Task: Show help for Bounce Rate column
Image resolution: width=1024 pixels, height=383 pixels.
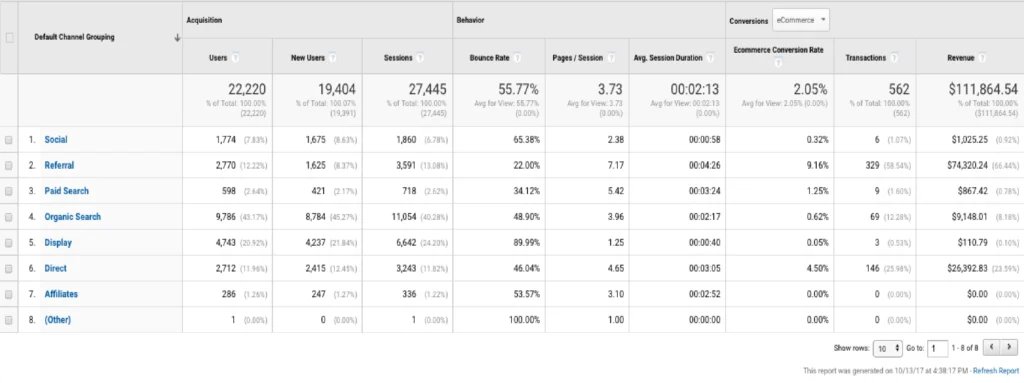Action: [517, 58]
